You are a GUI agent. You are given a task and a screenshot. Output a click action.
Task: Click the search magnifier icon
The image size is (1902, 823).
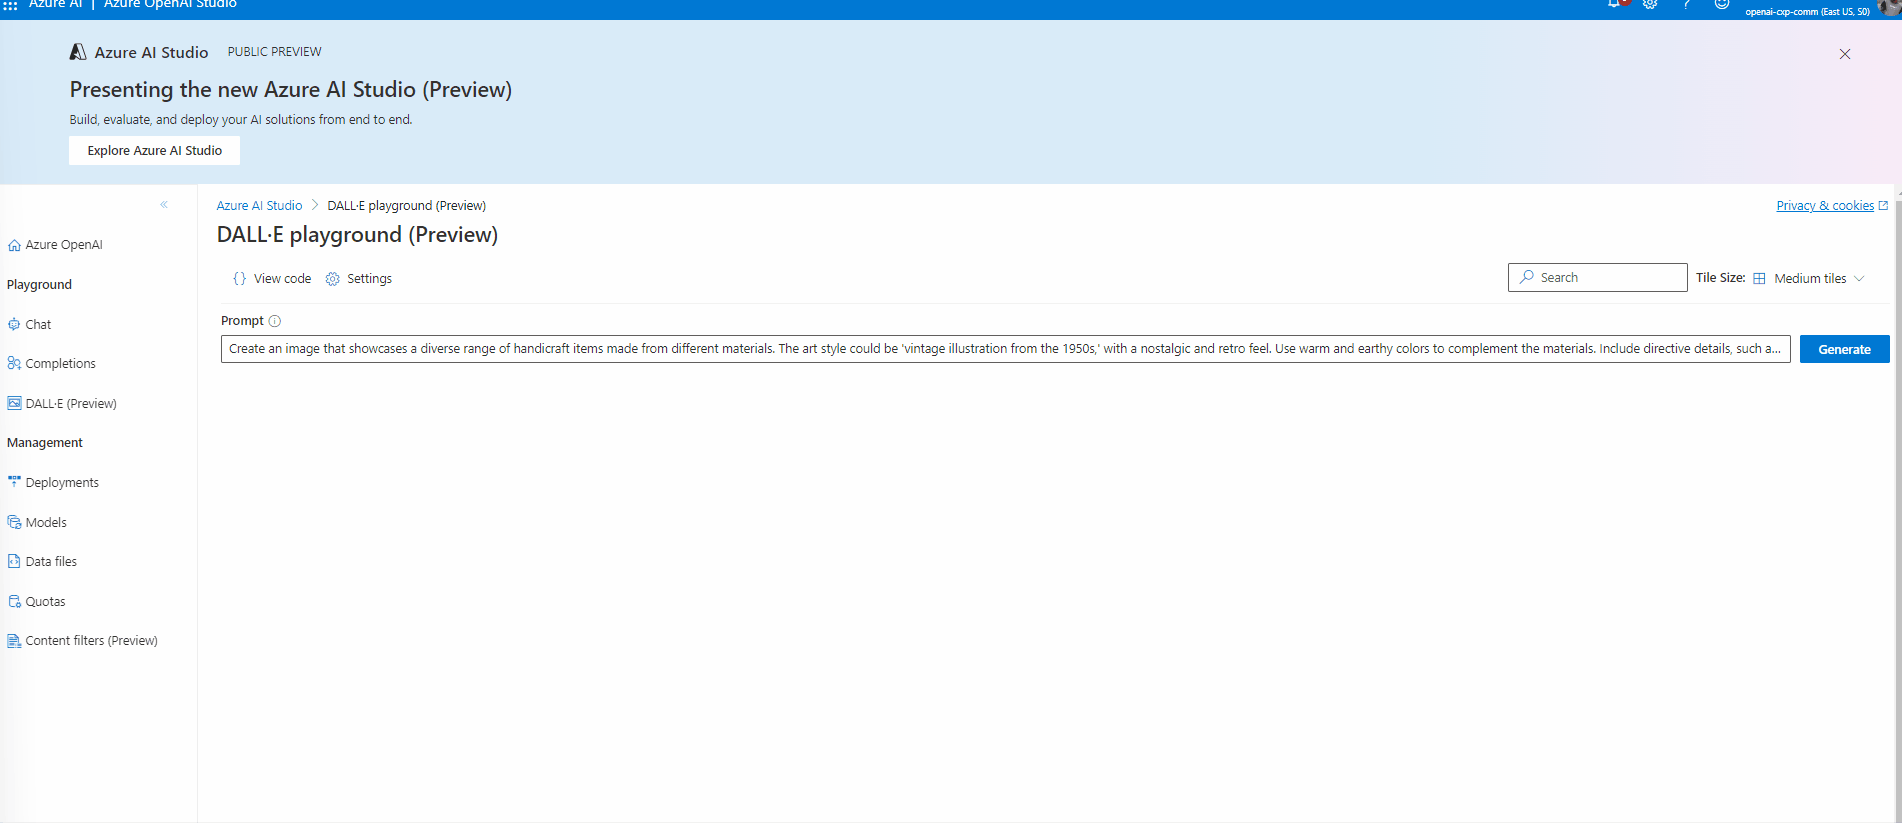(1527, 277)
